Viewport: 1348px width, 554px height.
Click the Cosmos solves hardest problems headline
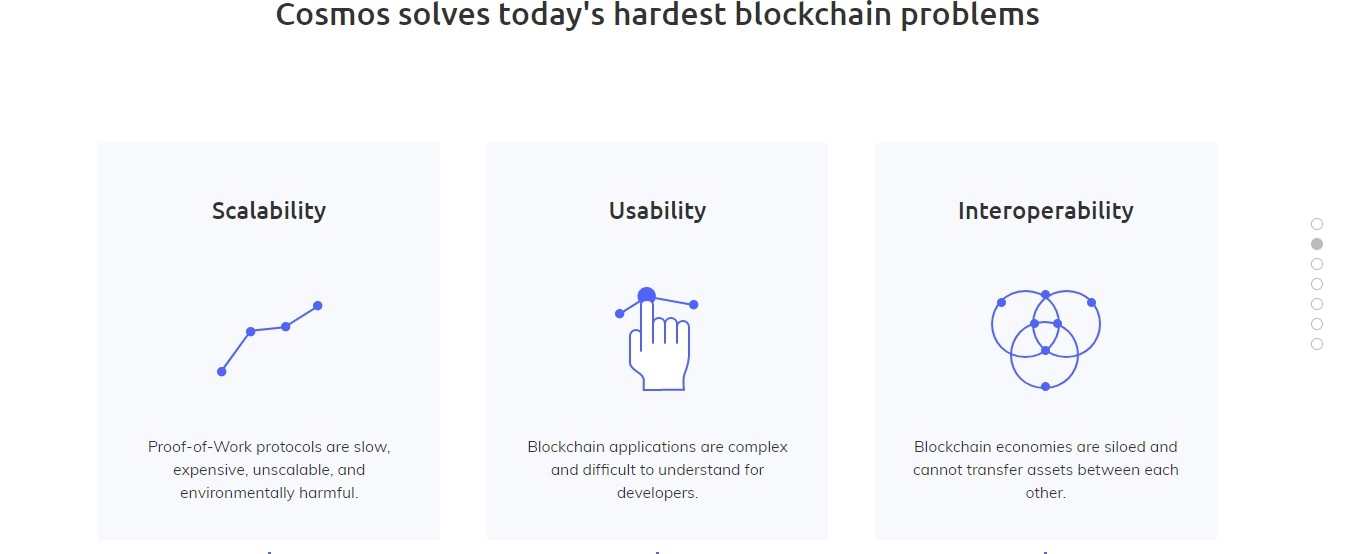pyautogui.click(x=657, y=15)
